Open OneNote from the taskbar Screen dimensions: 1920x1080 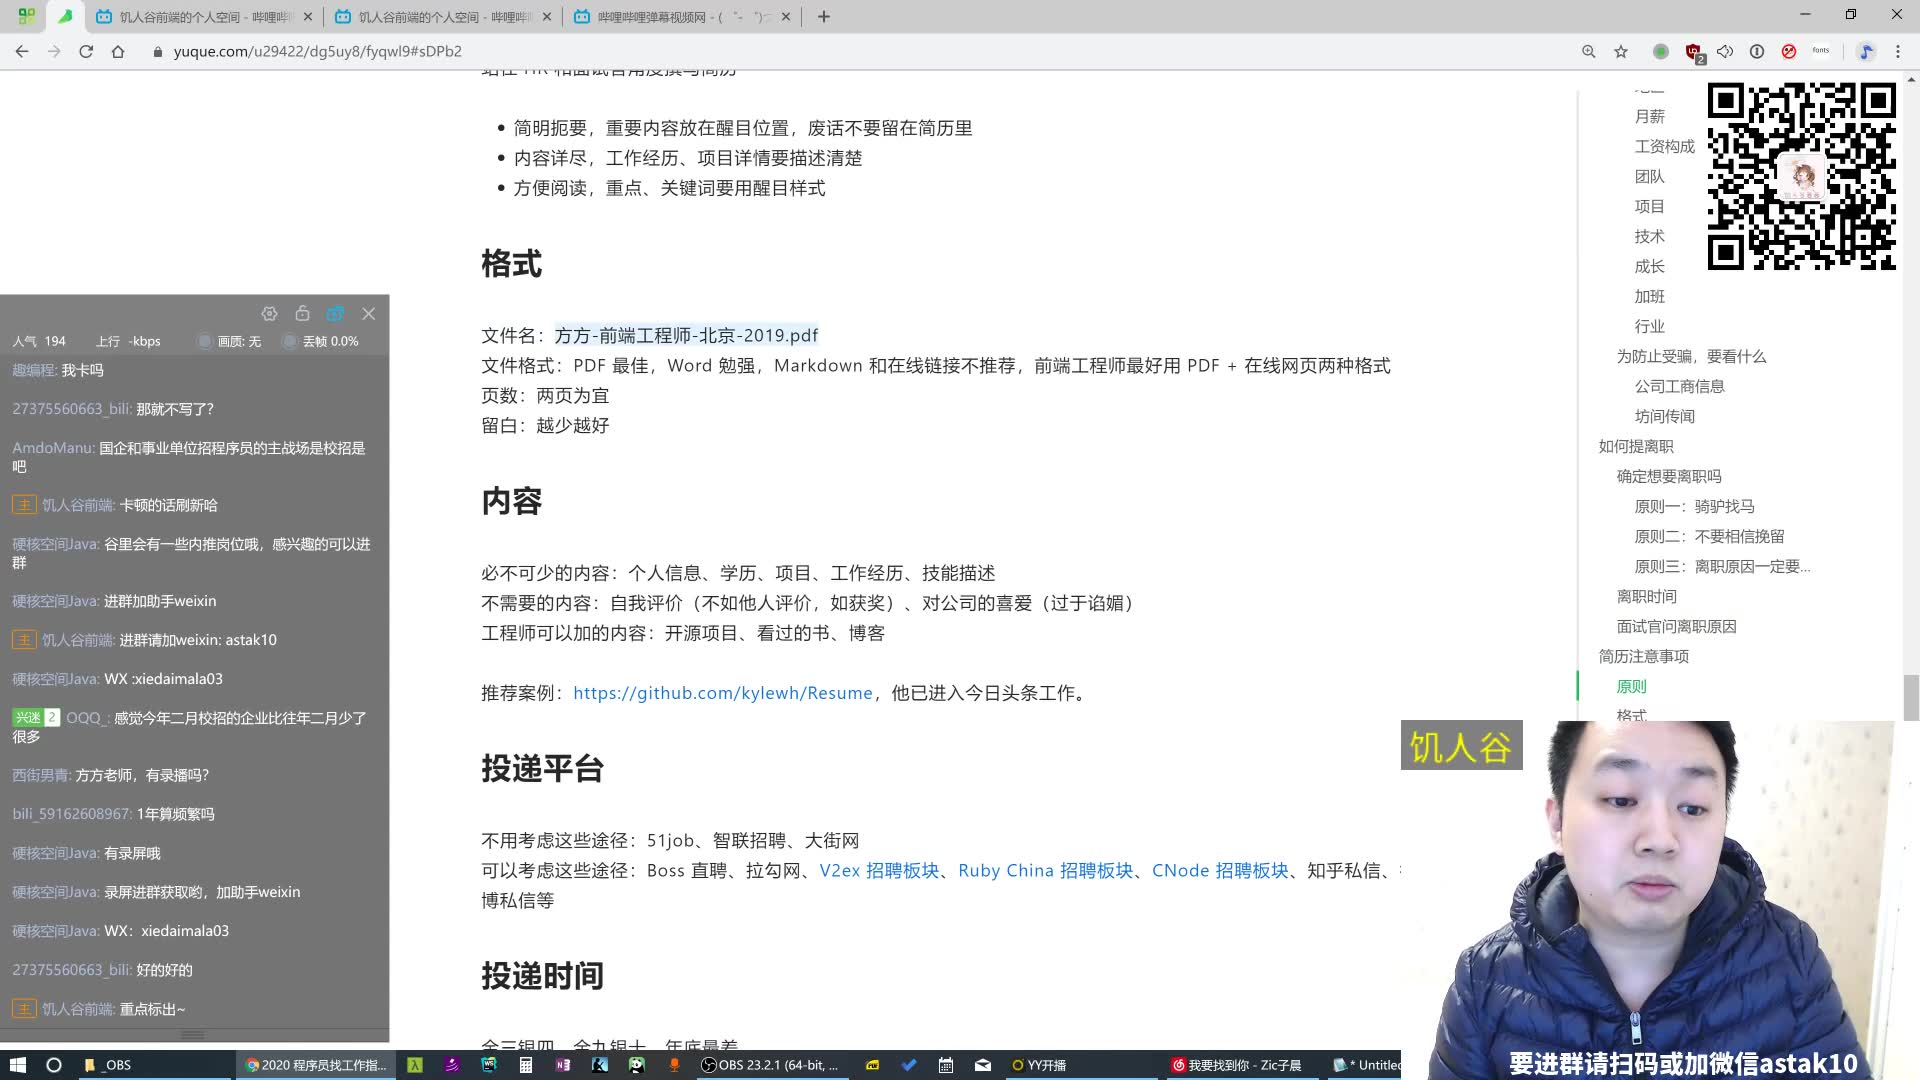click(563, 1065)
